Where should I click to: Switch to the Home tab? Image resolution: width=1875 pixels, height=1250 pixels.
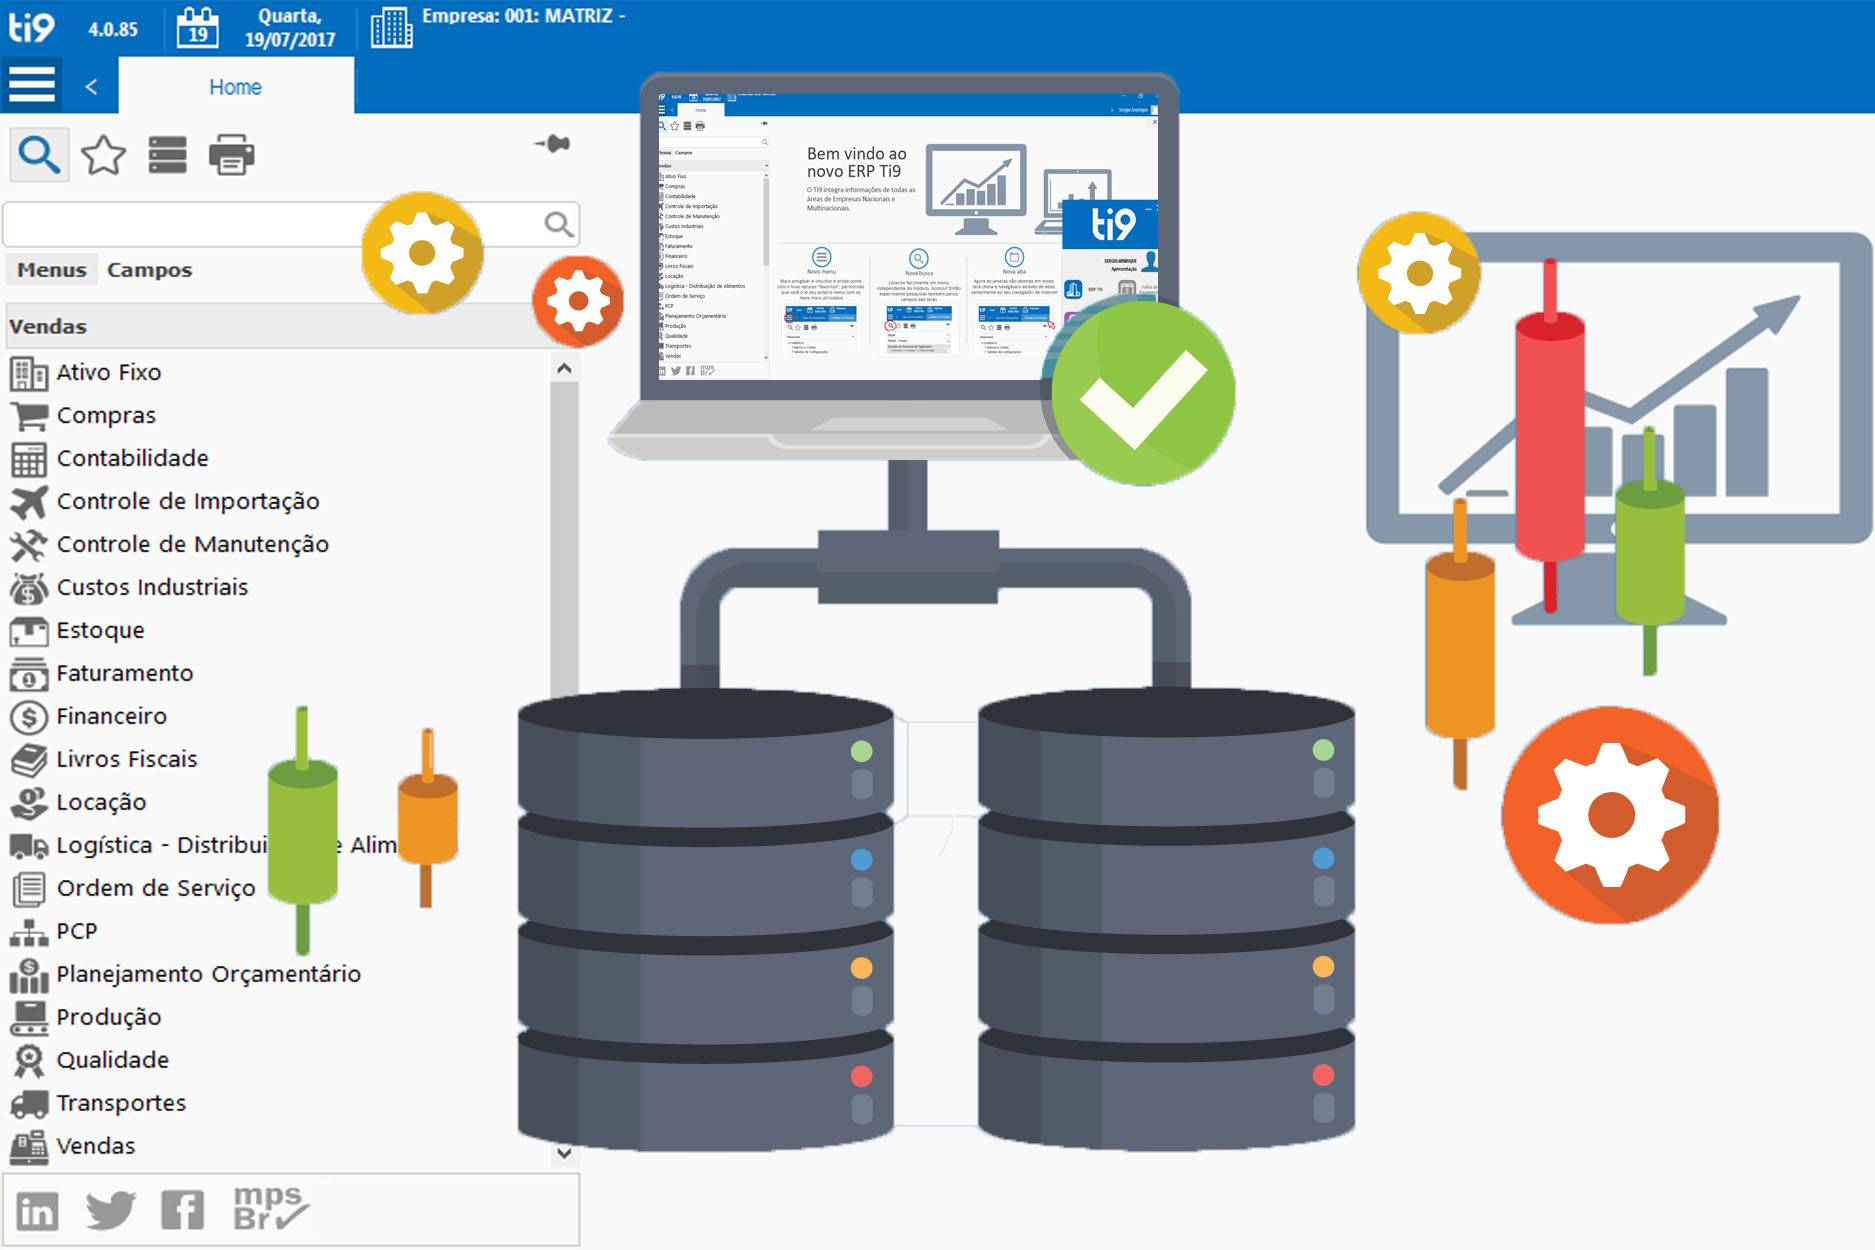pos(236,87)
